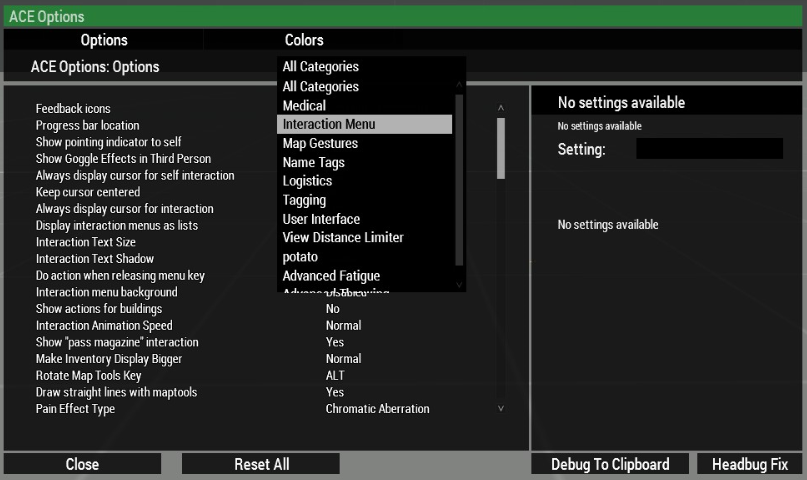Pick Advanced Fatigue from the list

tap(331, 275)
